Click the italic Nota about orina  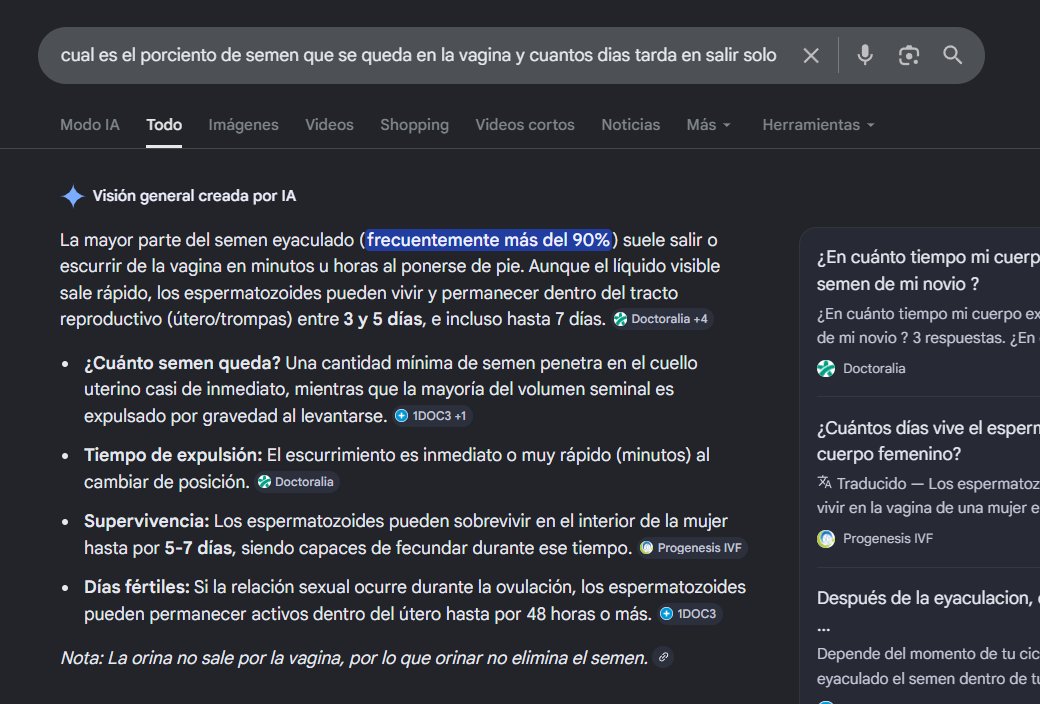click(354, 658)
